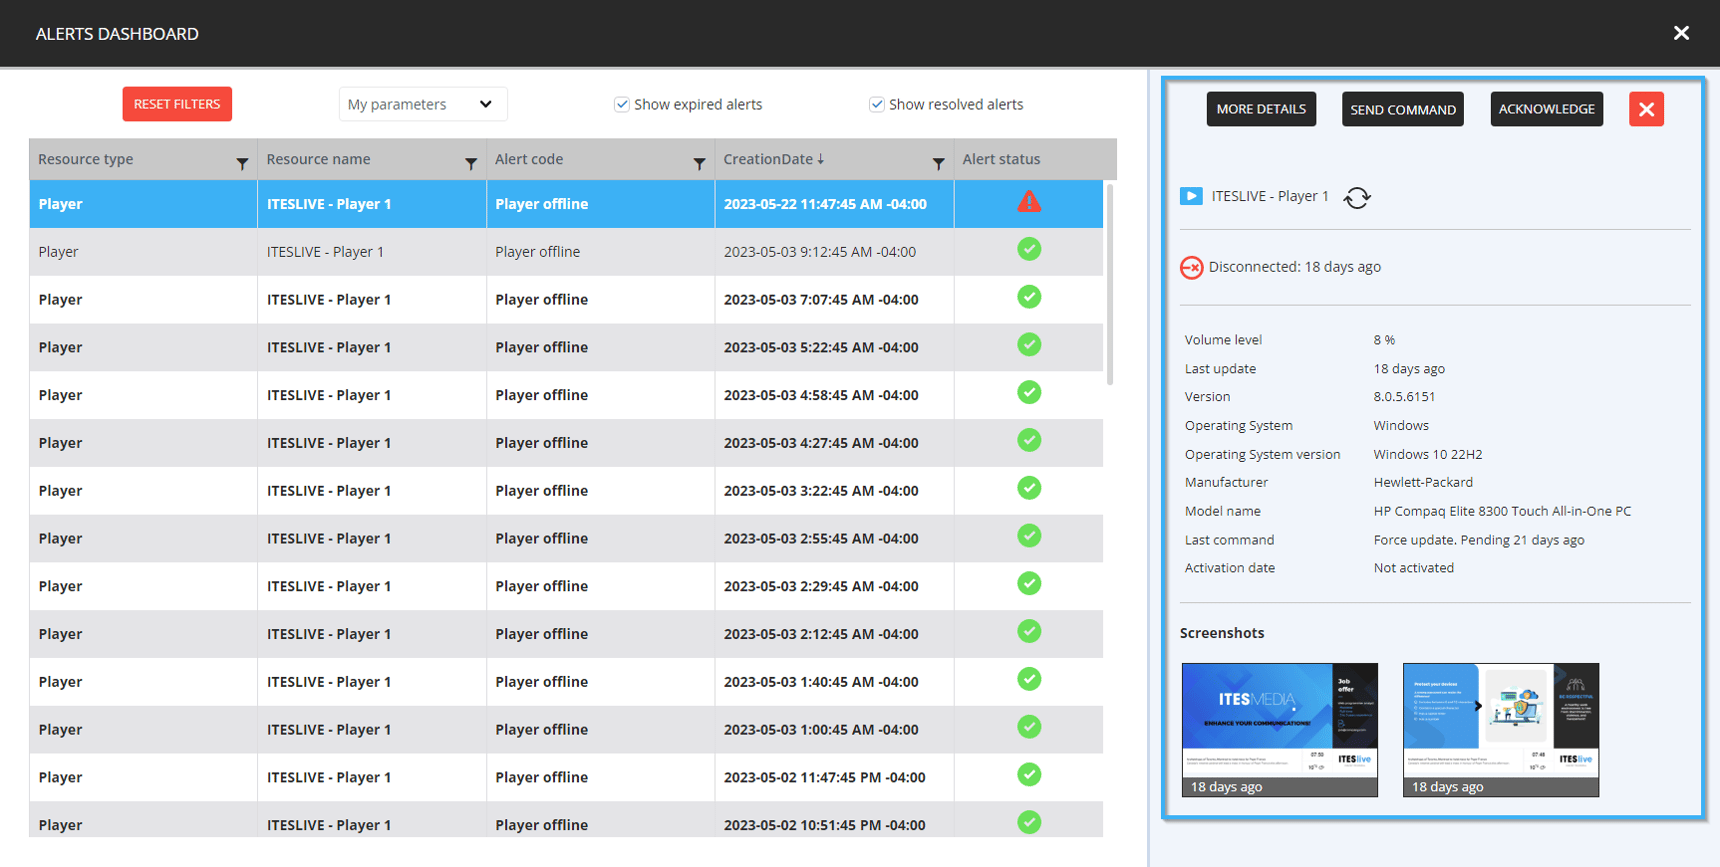This screenshot has height=867, width=1720.
Task: Click the alerts table vertical scrollbar
Action: click(1110, 284)
